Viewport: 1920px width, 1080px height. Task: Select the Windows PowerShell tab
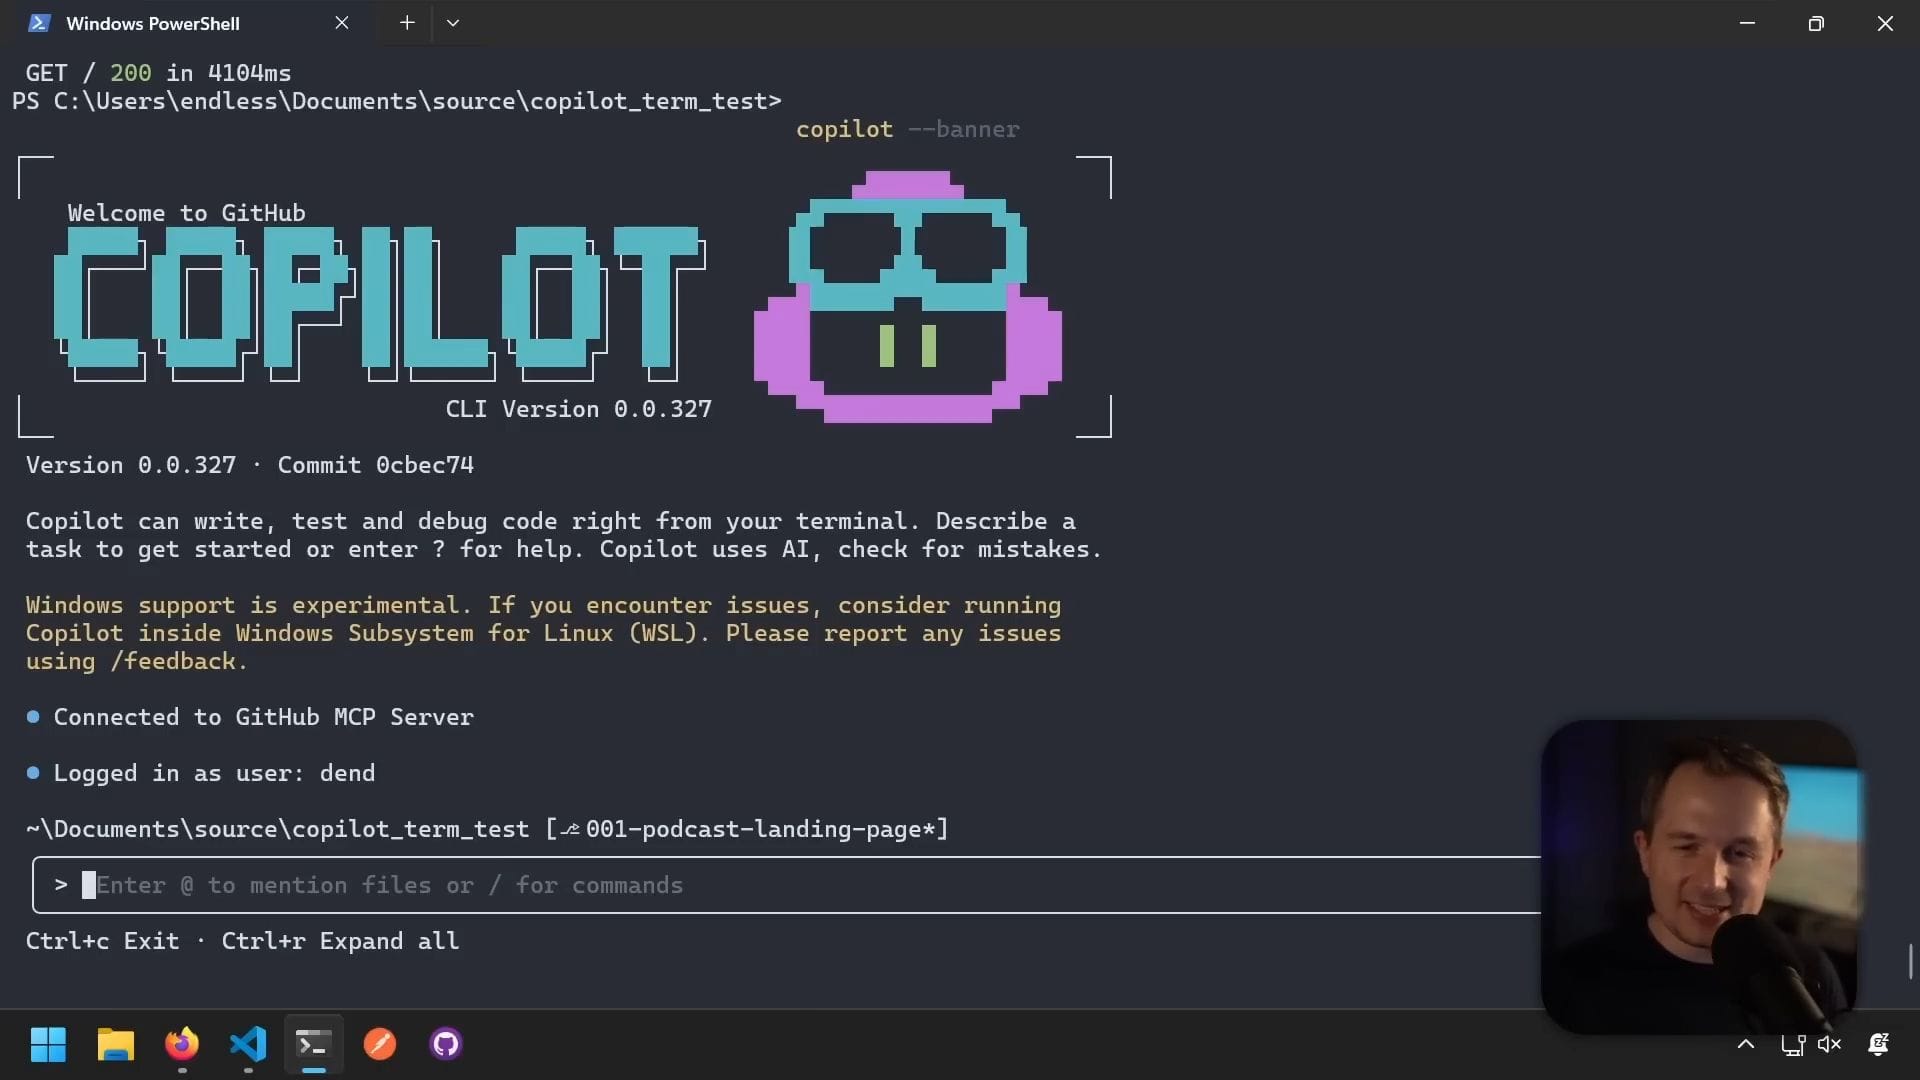(x=153, y=23)
